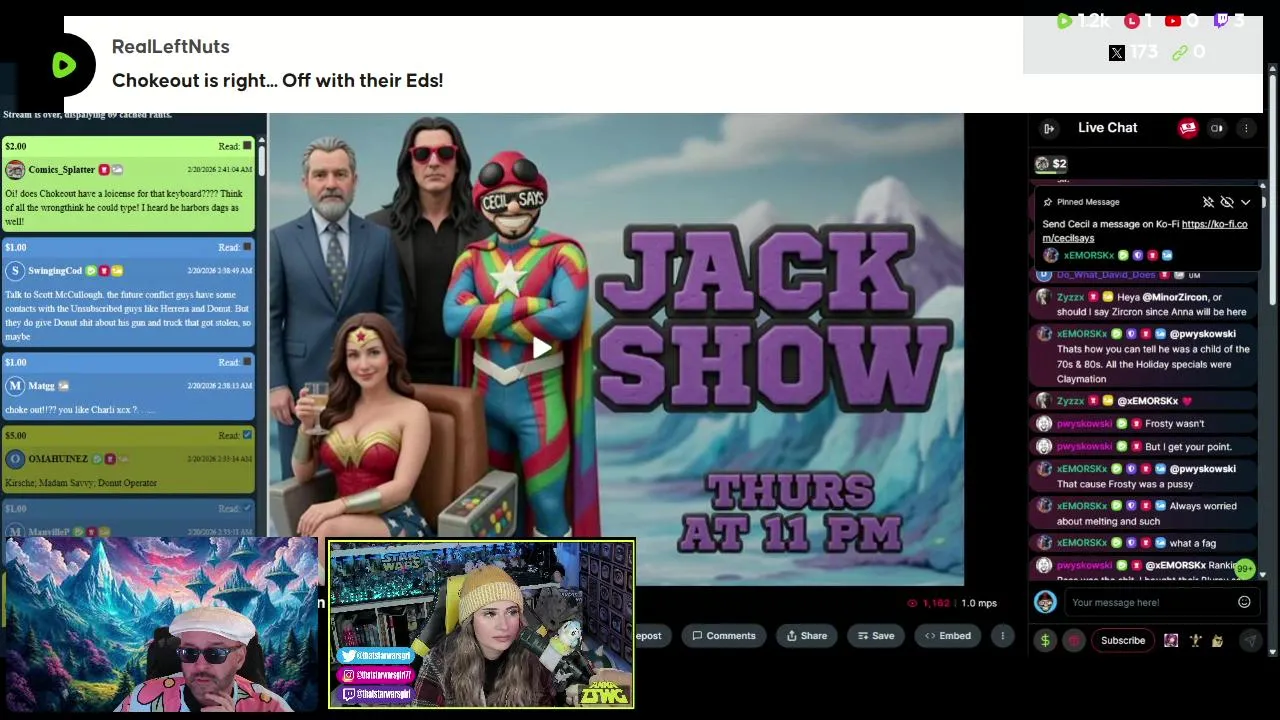
Task: Collapse the Live Chat panel
Action: click(1049, 128)
